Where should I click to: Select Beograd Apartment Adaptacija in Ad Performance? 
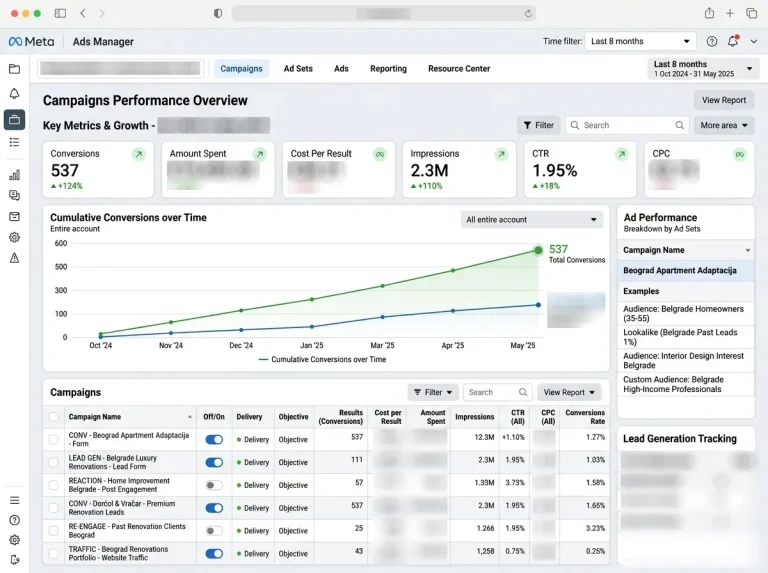pyautogui.click(x=686, y=270)
